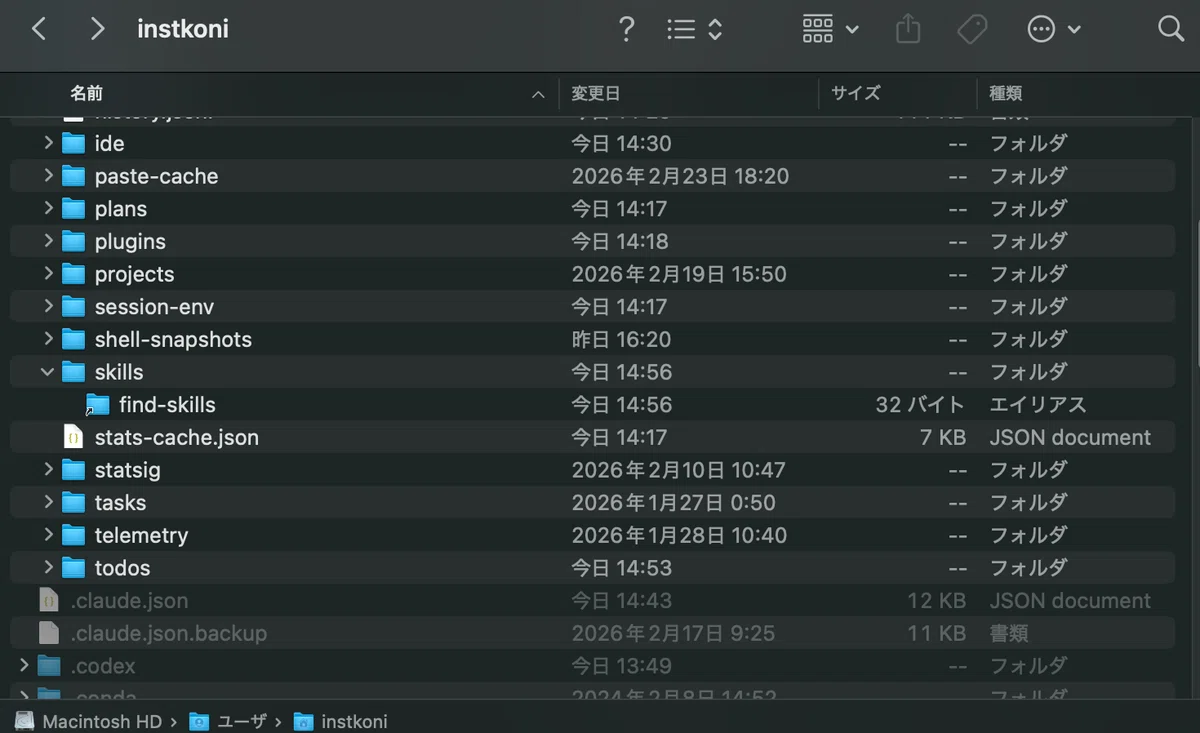Expand the plugins folder
This screenshot has width=1200, height=733.
[x=48, y=241]
